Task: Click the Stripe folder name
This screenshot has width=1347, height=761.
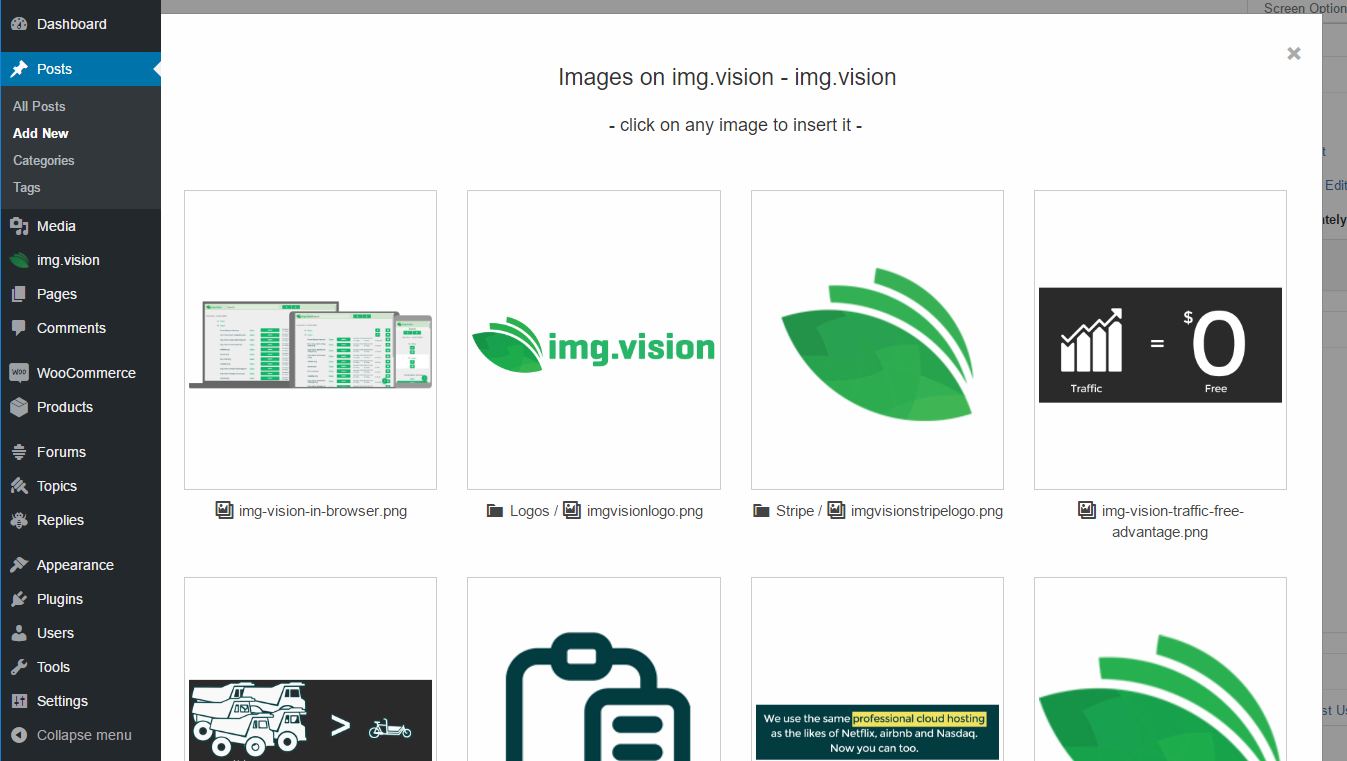Action: (x=795, y=511)
